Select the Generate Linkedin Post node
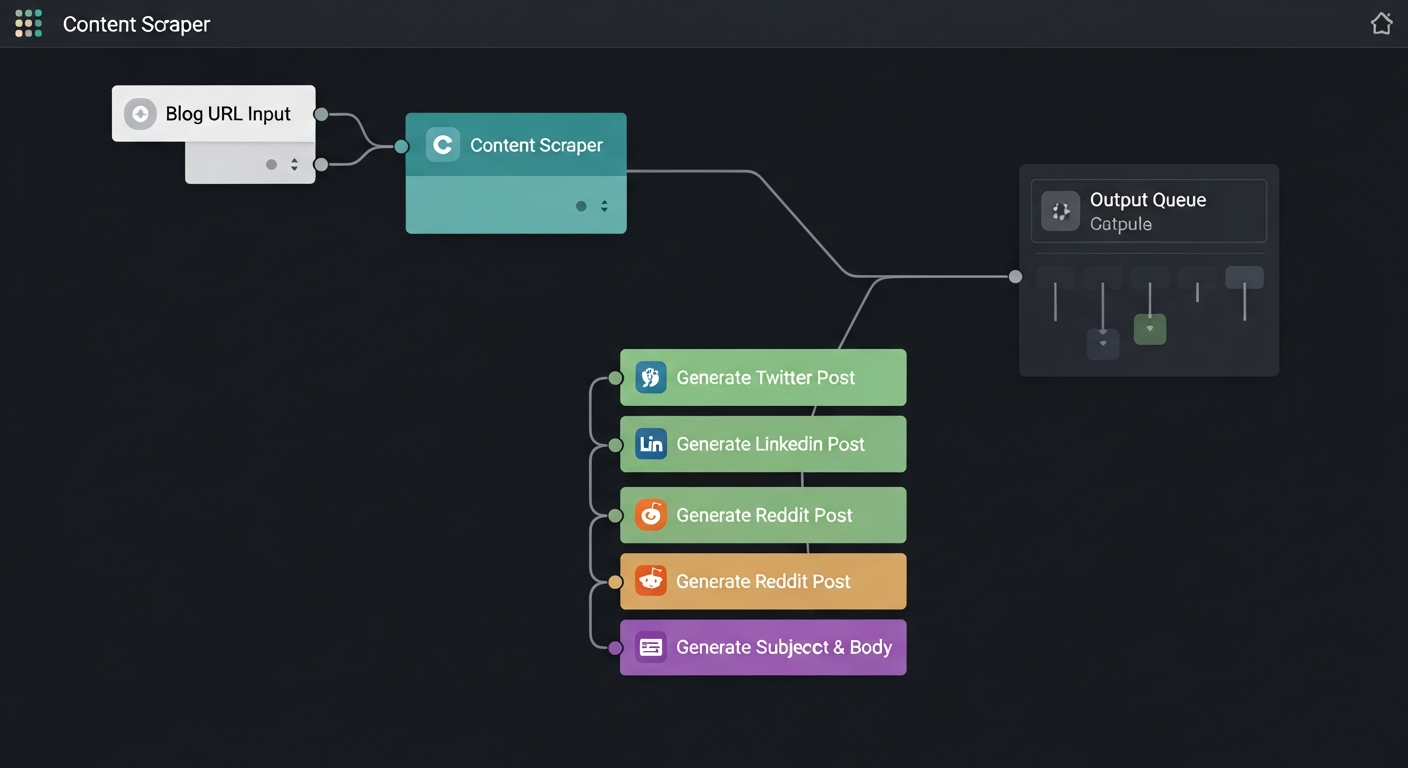The height and width of the screenshot is (768, 1408). pos(763,444)
